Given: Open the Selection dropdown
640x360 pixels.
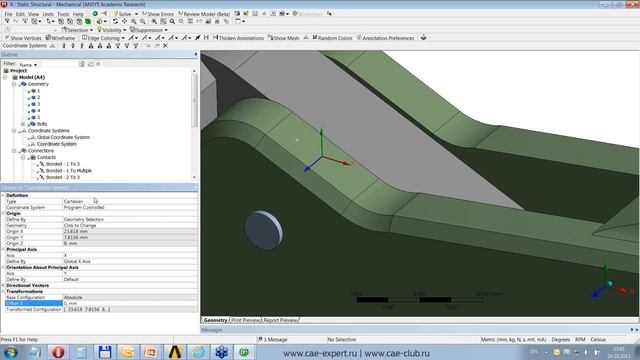Looking at the screenshot, I should point(78,30).
